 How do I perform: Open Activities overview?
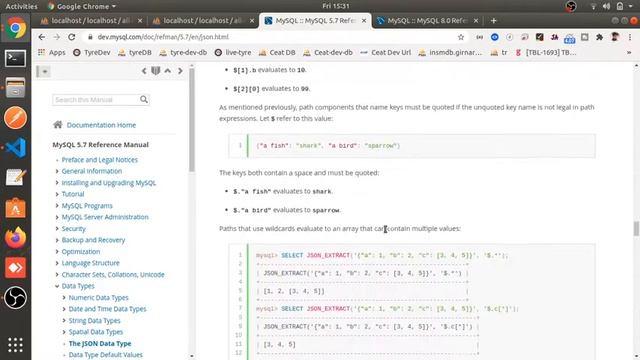pyautogui.click(x=21, y=6)
